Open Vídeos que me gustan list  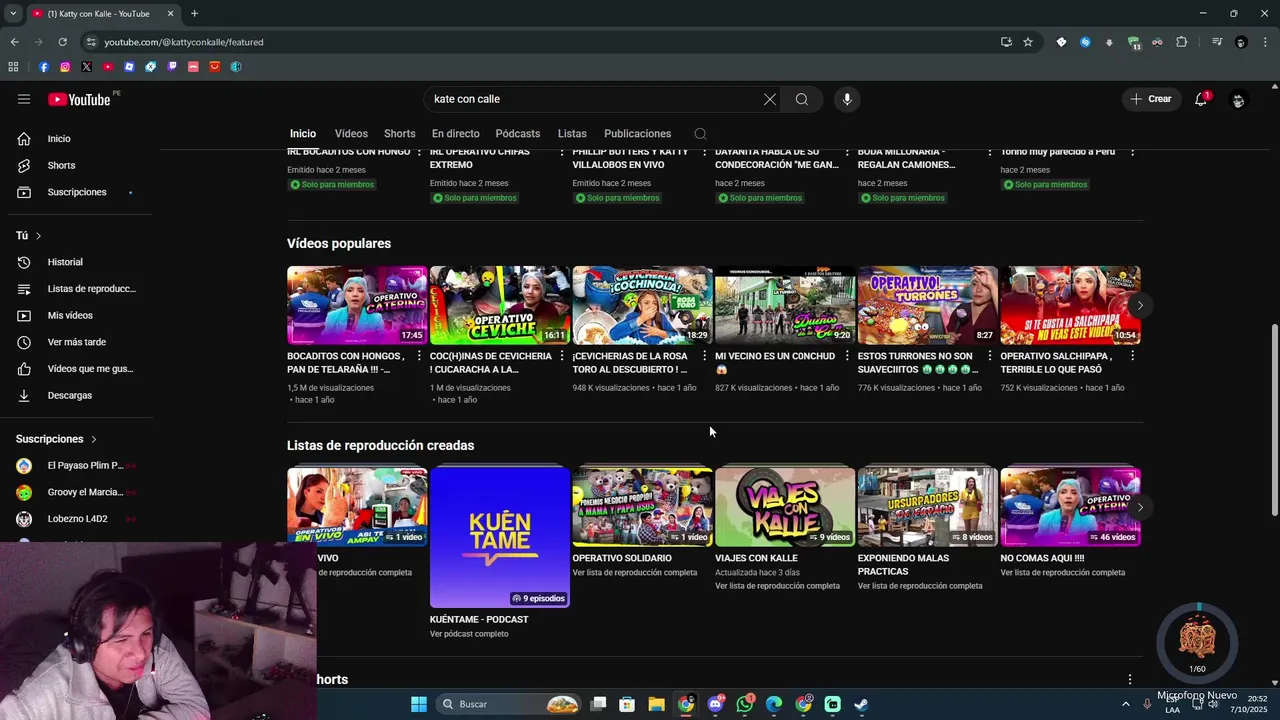click(x=76, y=369)
